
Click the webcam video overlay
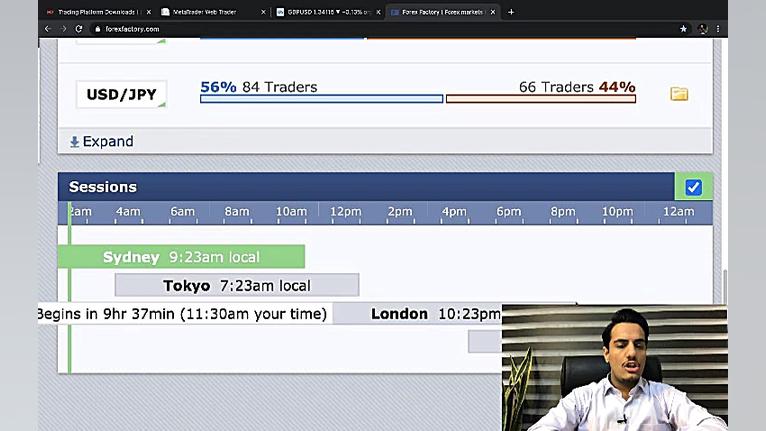615,367
